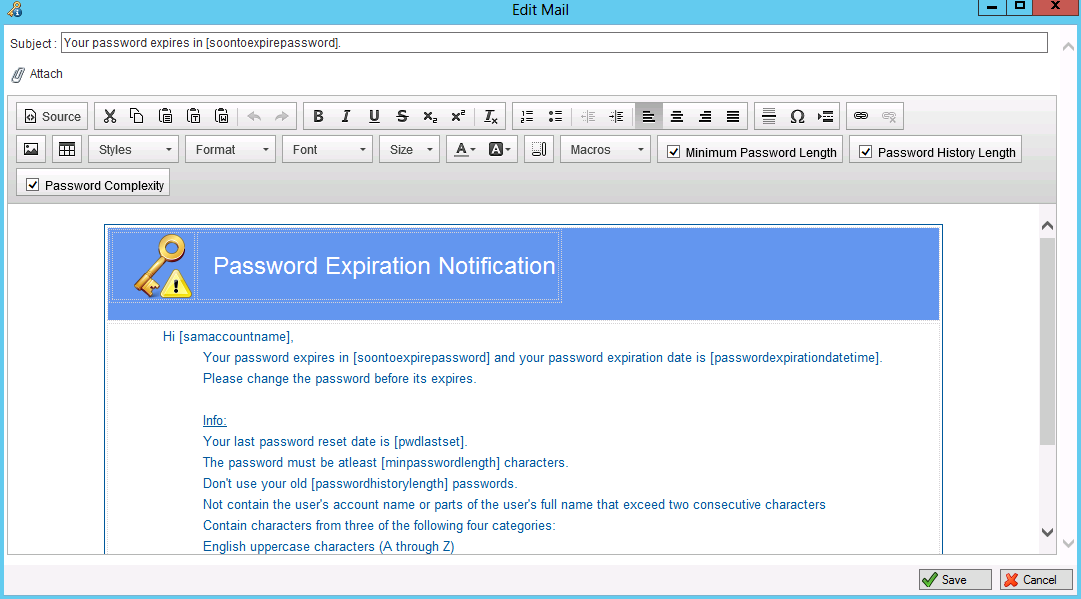Insert a page break
1081x599 pixels.
[x=825, y=116]
